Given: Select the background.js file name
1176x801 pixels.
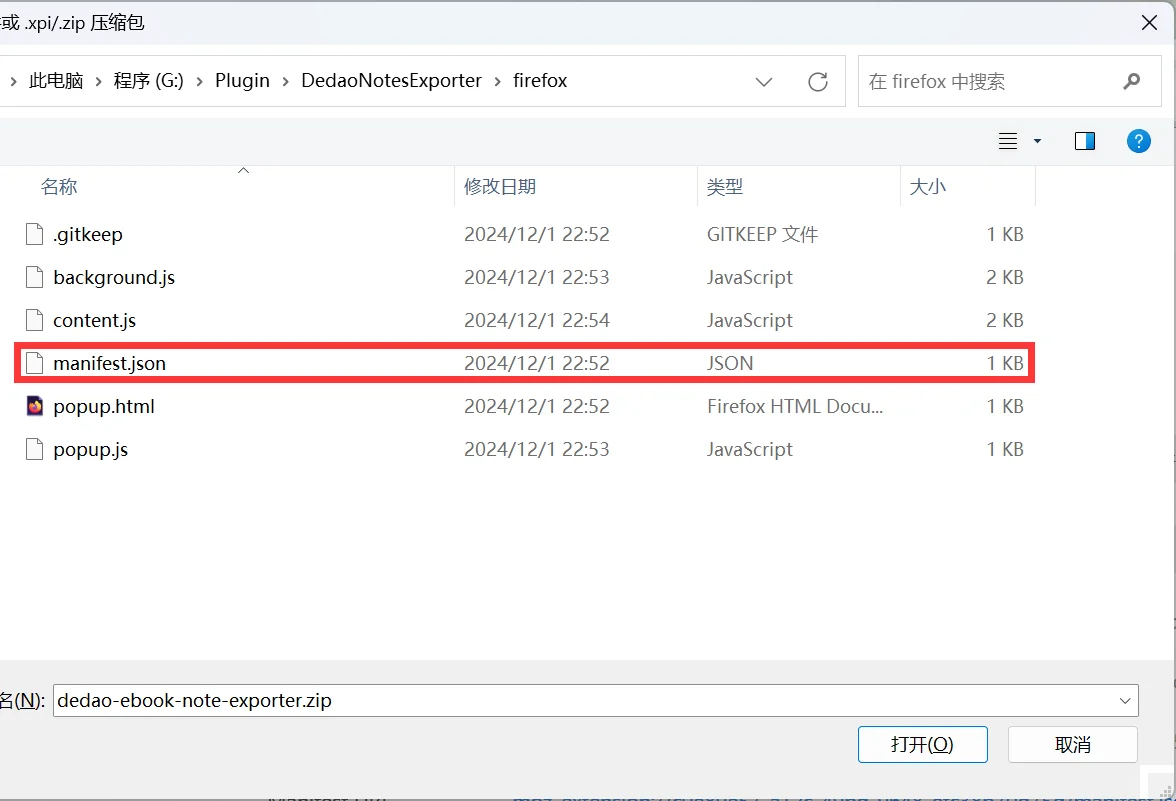Looking at the screenshot, I should click(x=114, y=277).
